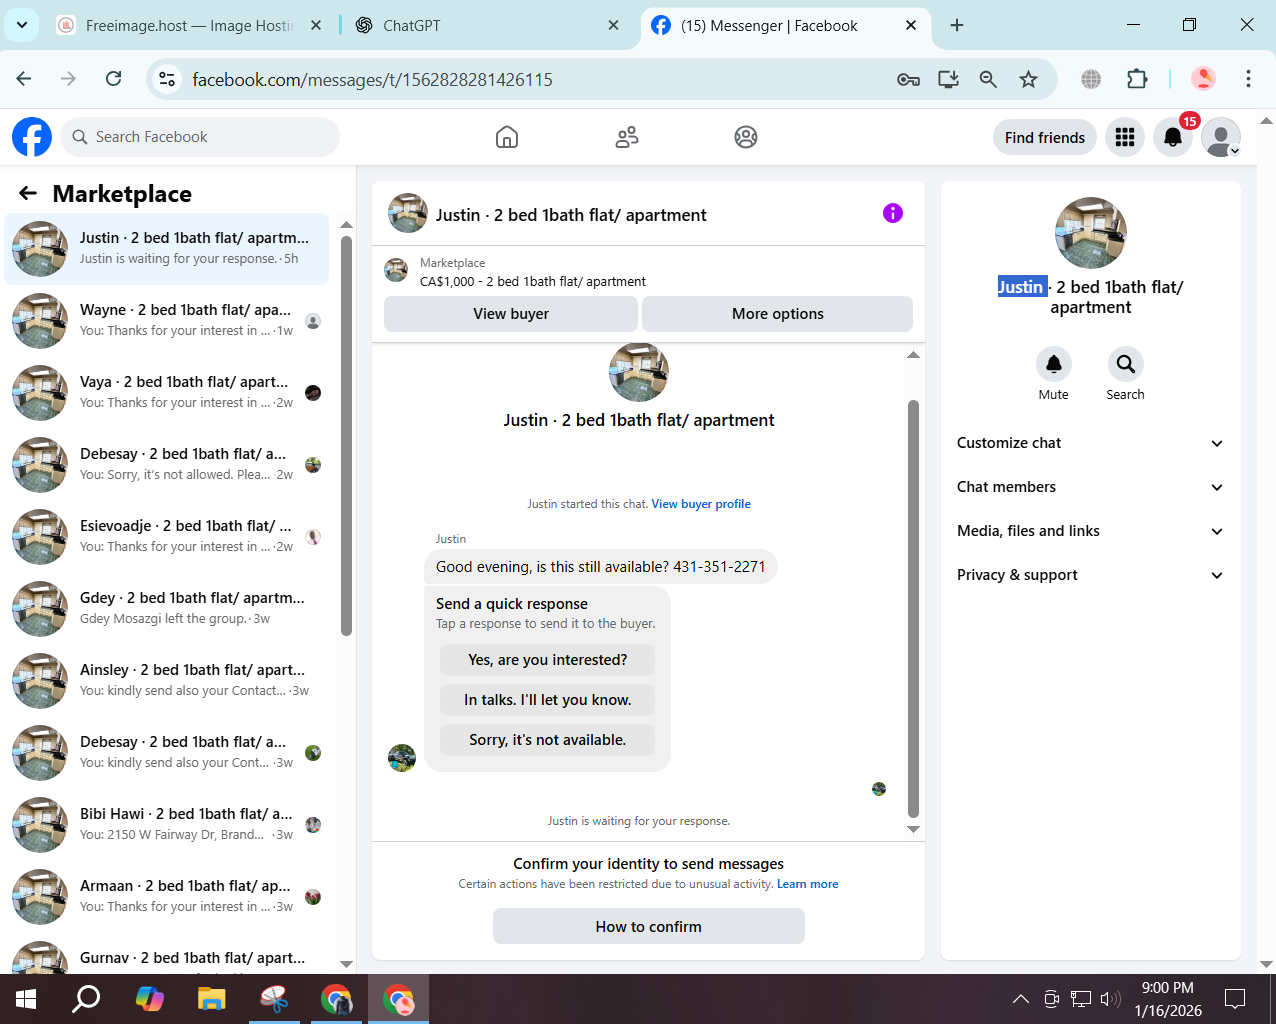Click the Find friends button
Screen dimensions: 1276x1024
coord(1044,137)
